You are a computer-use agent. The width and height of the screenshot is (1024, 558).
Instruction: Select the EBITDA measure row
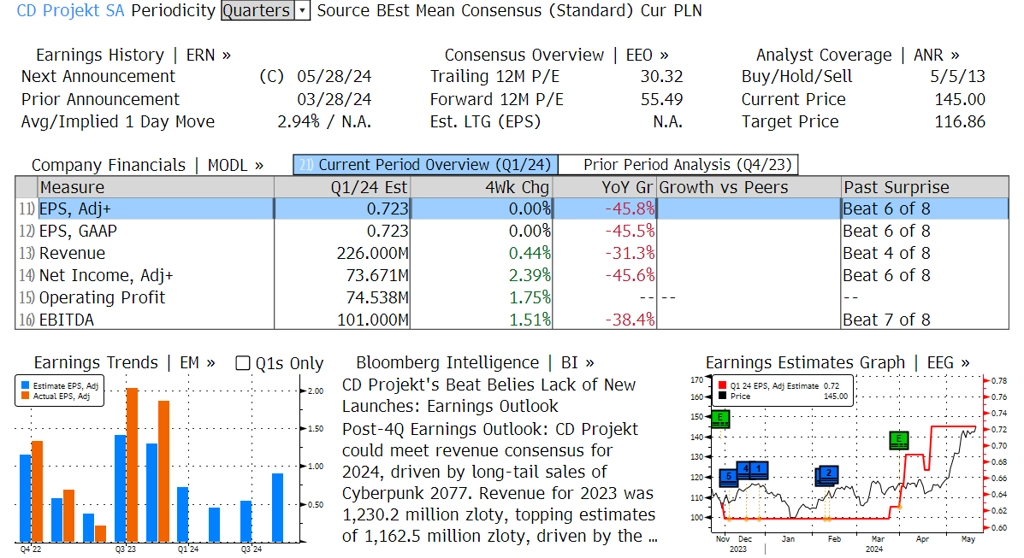(512, 320)
